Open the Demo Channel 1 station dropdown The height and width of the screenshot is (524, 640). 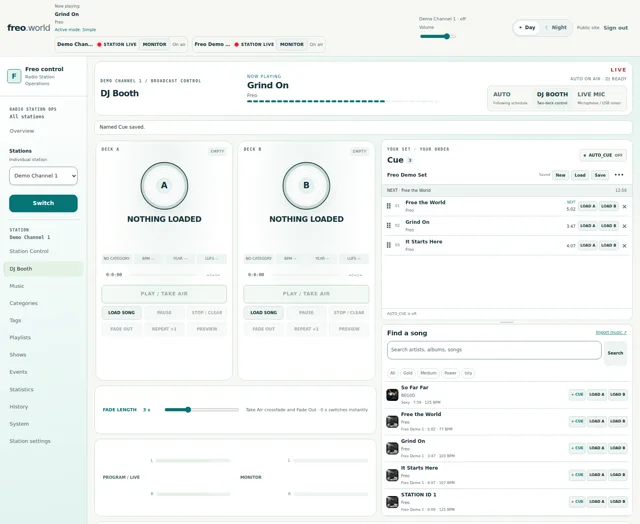pos(43,176)
